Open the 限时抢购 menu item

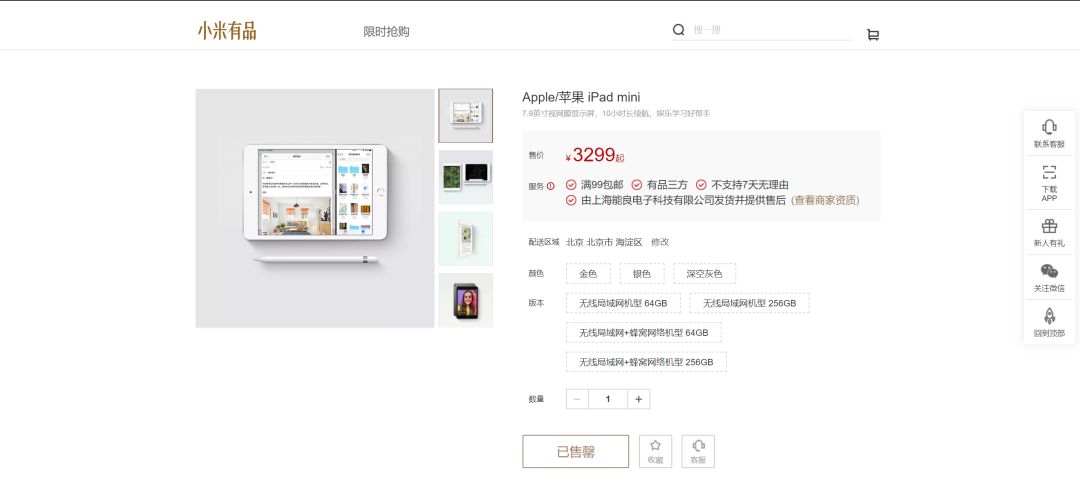click(386, 32)
